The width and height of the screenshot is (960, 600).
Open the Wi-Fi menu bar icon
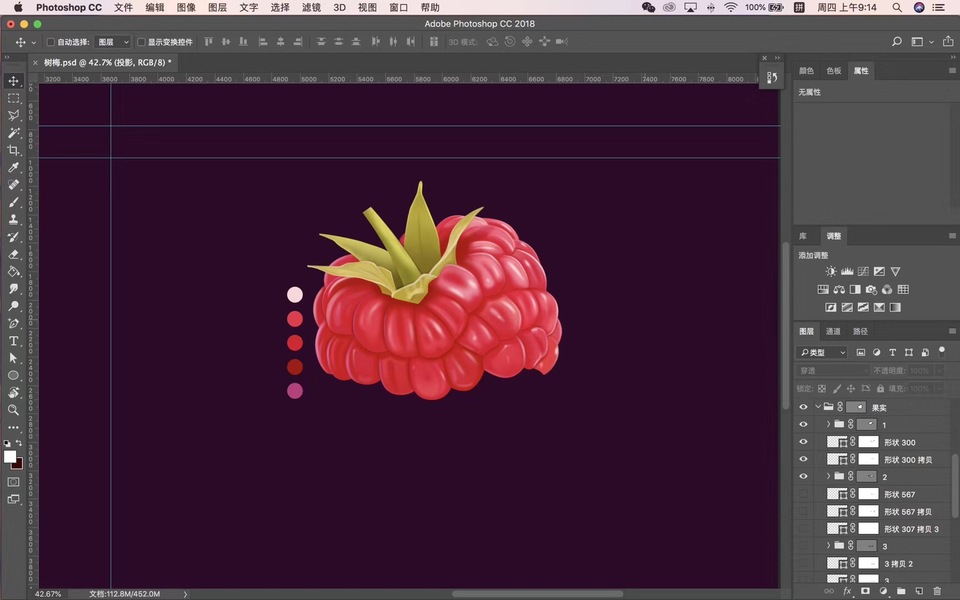(x=730, y=7)
